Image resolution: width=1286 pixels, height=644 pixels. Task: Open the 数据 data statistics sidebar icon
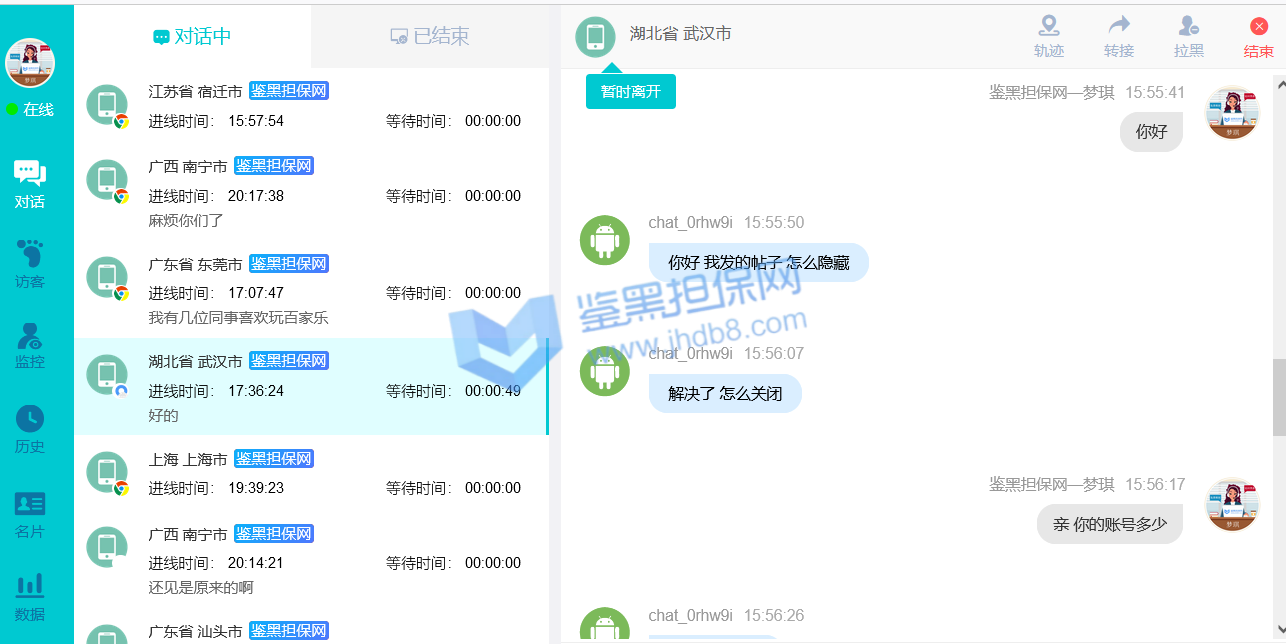click(30, 596)
